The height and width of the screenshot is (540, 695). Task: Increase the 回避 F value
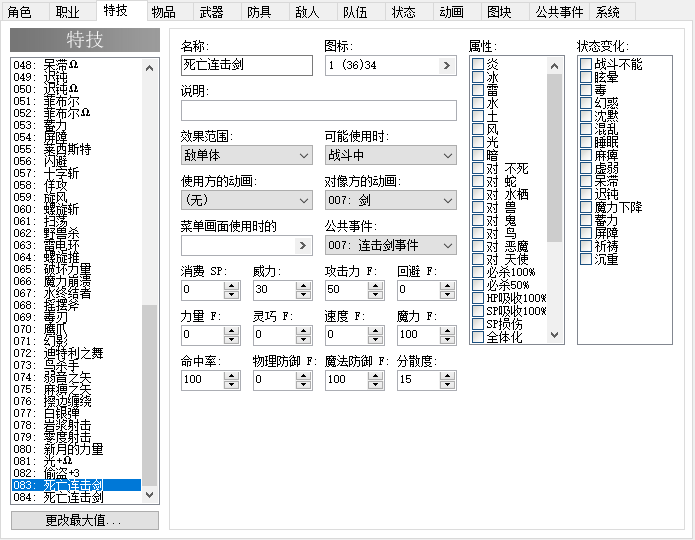pyautogui.click(x=448, y=286)
